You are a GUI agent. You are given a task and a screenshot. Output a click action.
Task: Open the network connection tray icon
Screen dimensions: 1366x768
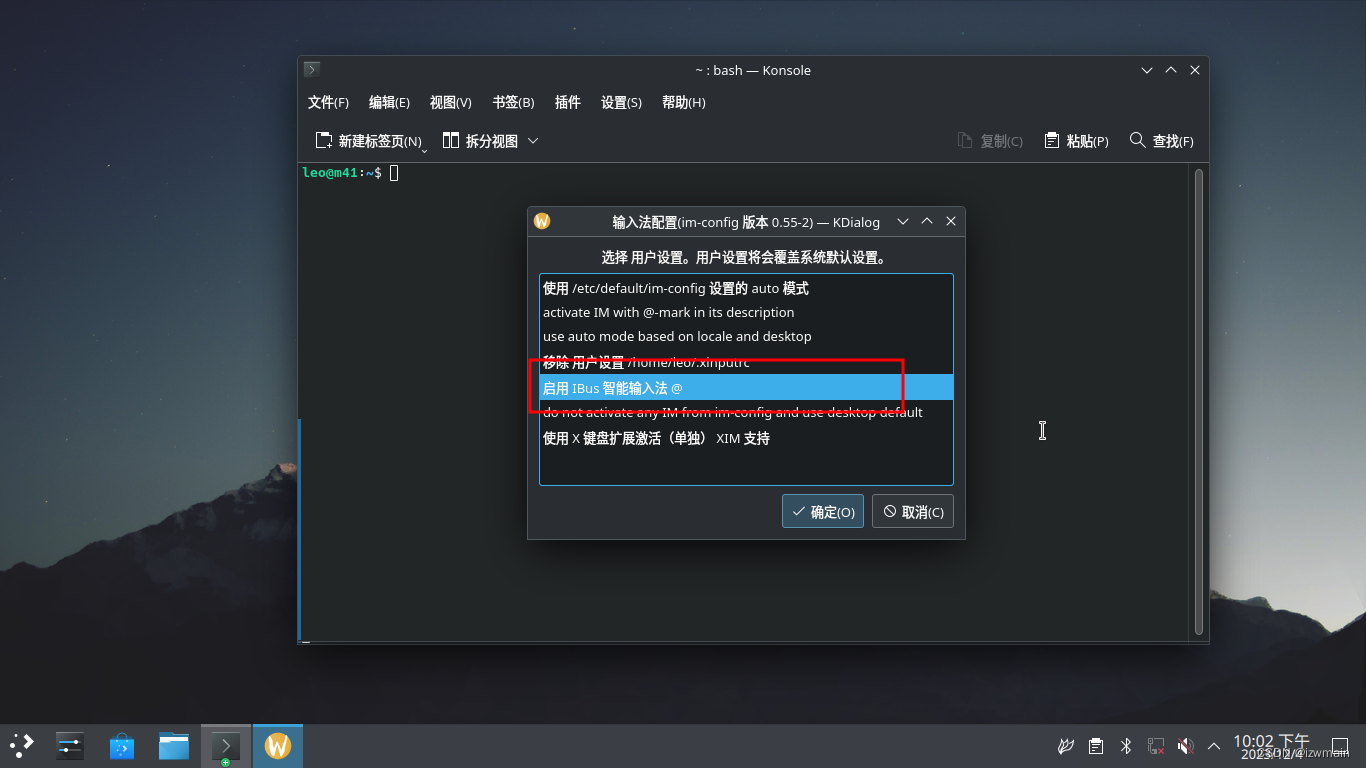[x=1155, y=746]
